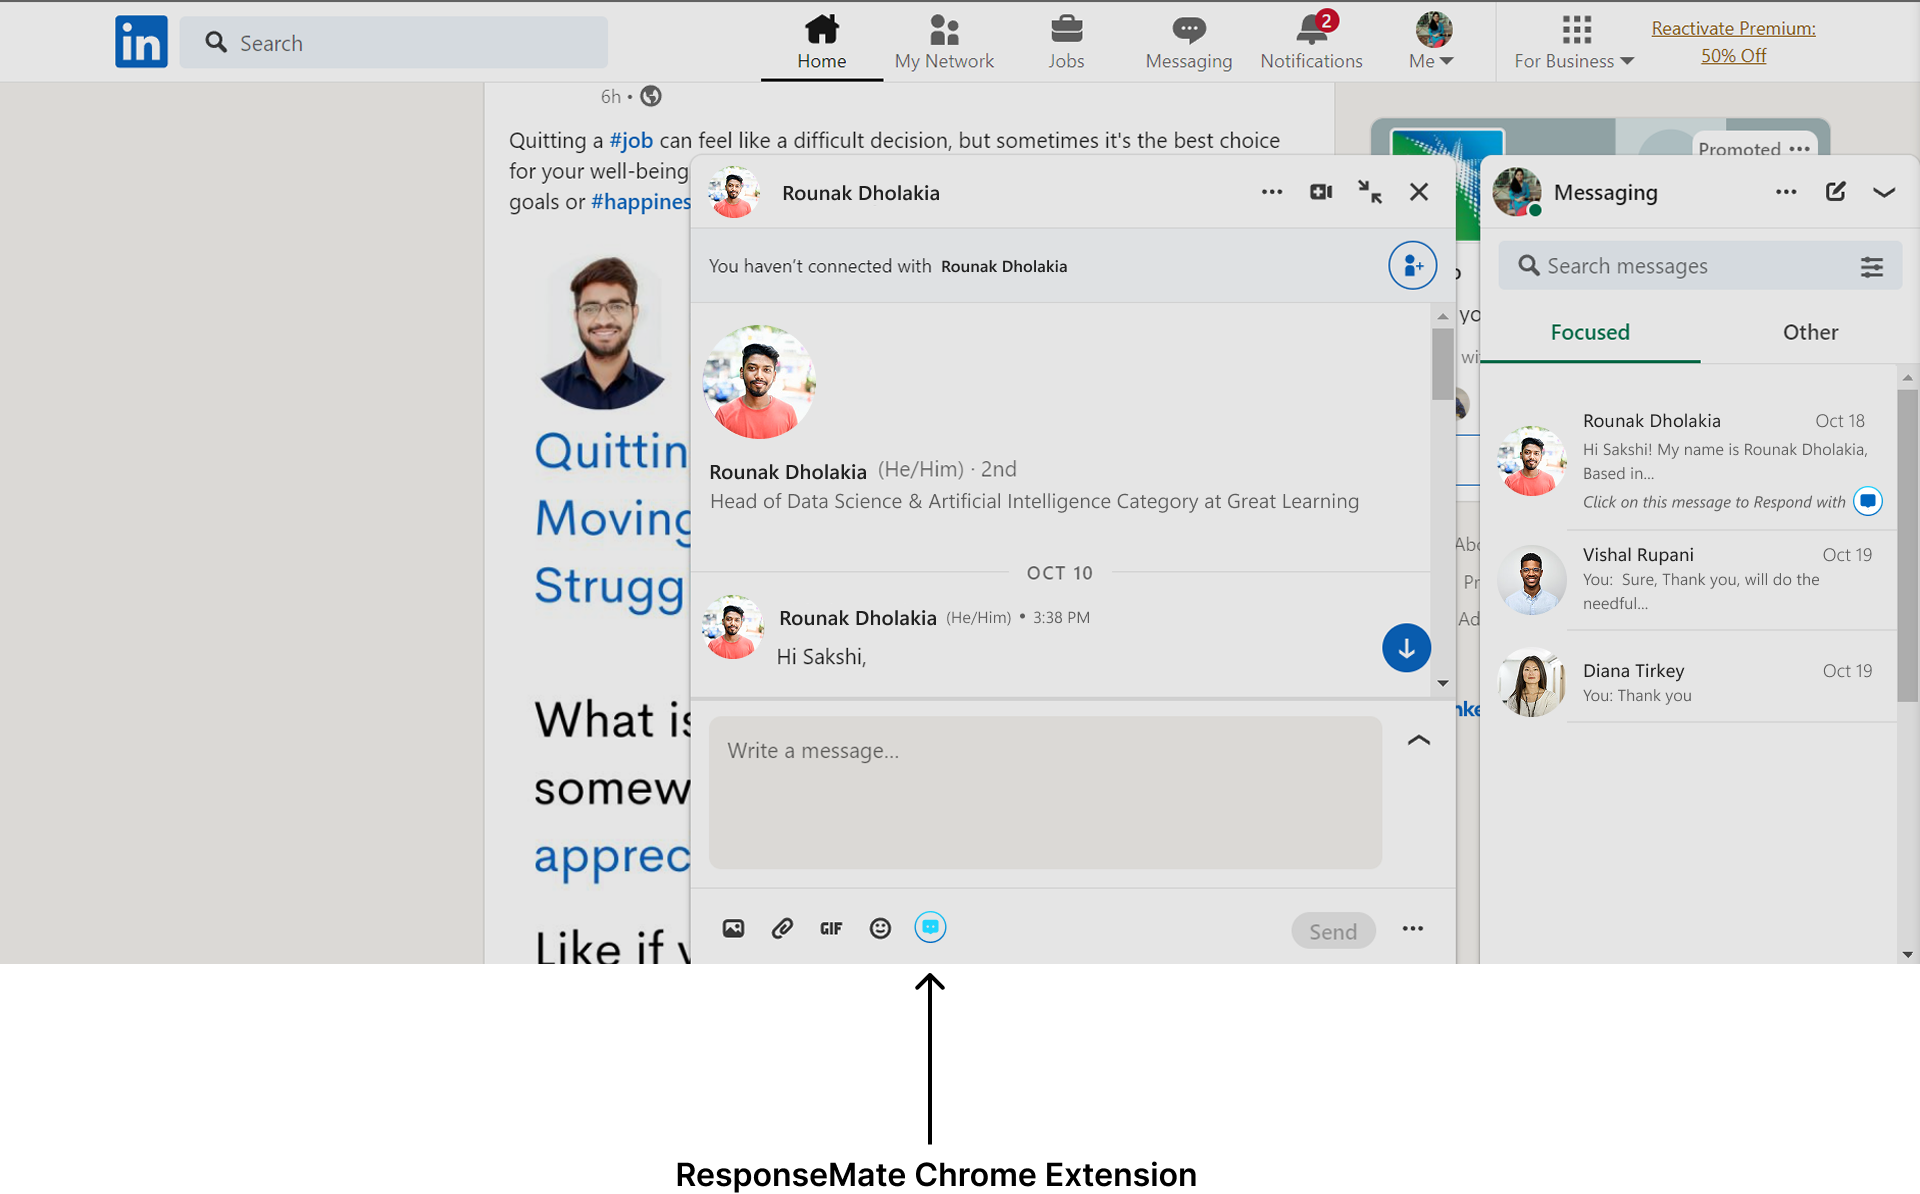Open chat options menu for Rounak Dholakia

[x=1272, y=192]
